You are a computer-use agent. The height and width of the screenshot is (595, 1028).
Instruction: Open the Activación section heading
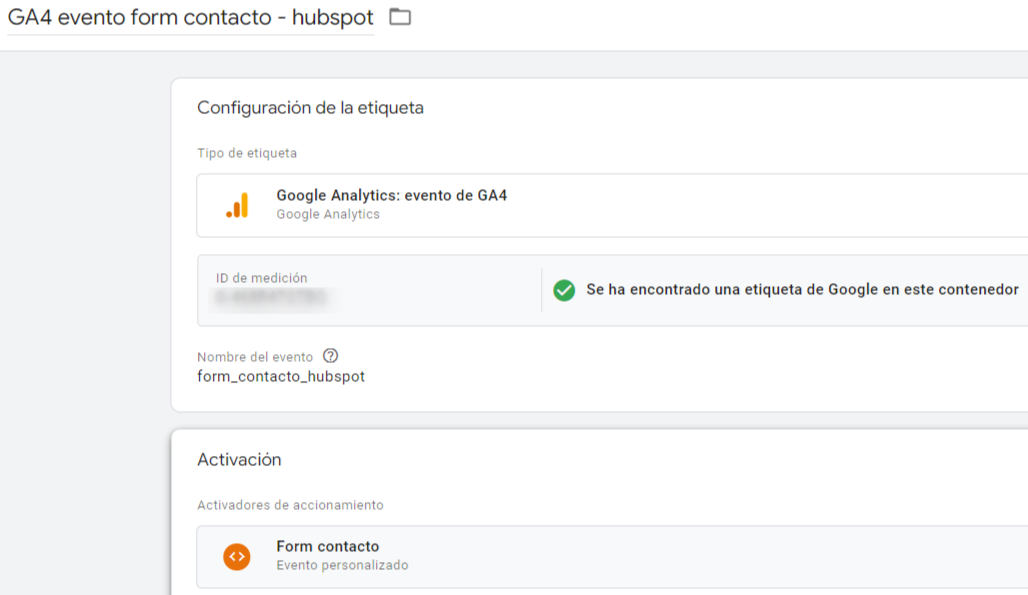pos(239,460)
